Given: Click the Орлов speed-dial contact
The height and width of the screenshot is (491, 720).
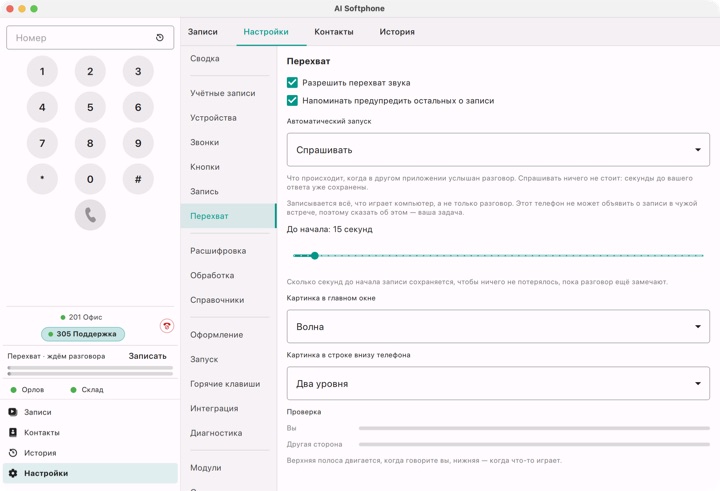Looking at the screenshot, I should click(x=28, y=389).
